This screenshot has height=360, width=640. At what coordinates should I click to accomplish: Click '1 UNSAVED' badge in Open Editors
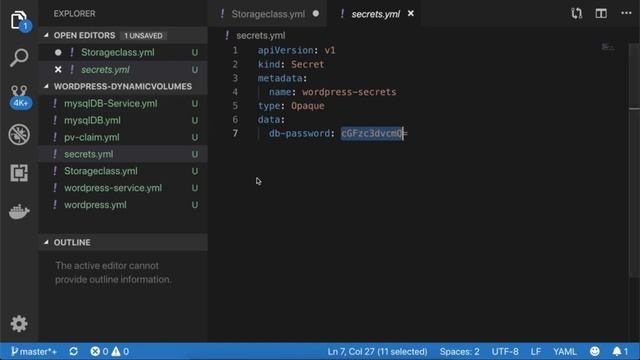tap(143, 36)
